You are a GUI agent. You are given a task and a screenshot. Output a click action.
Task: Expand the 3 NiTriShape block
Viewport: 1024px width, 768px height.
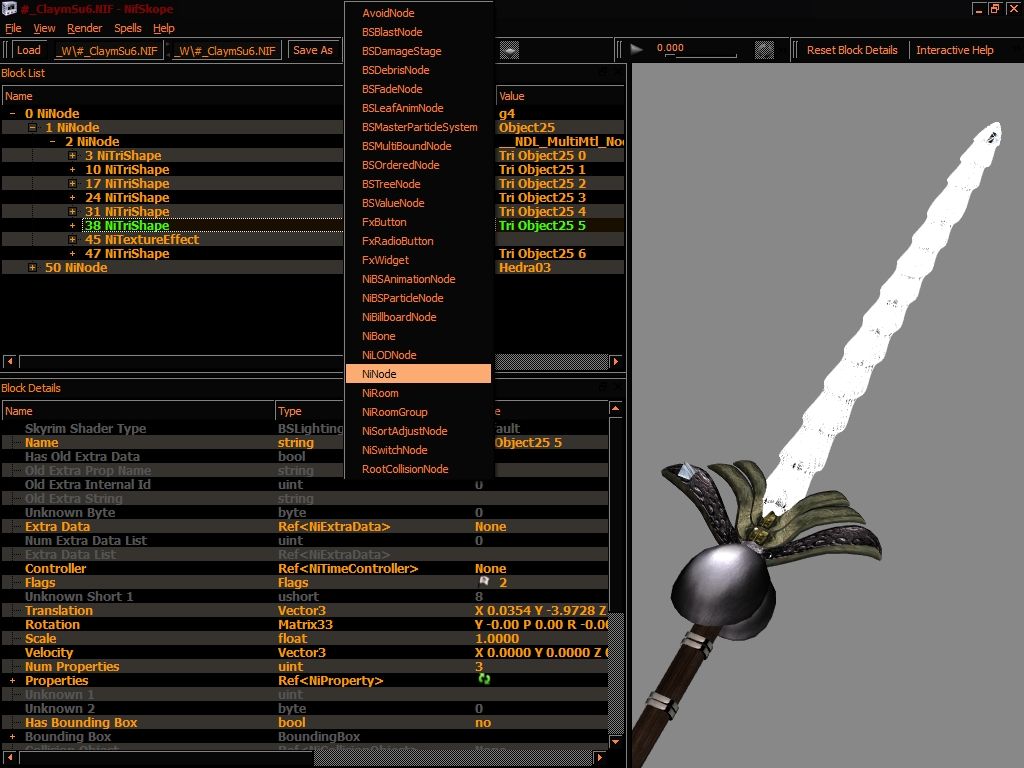click(x=72, y=155)
